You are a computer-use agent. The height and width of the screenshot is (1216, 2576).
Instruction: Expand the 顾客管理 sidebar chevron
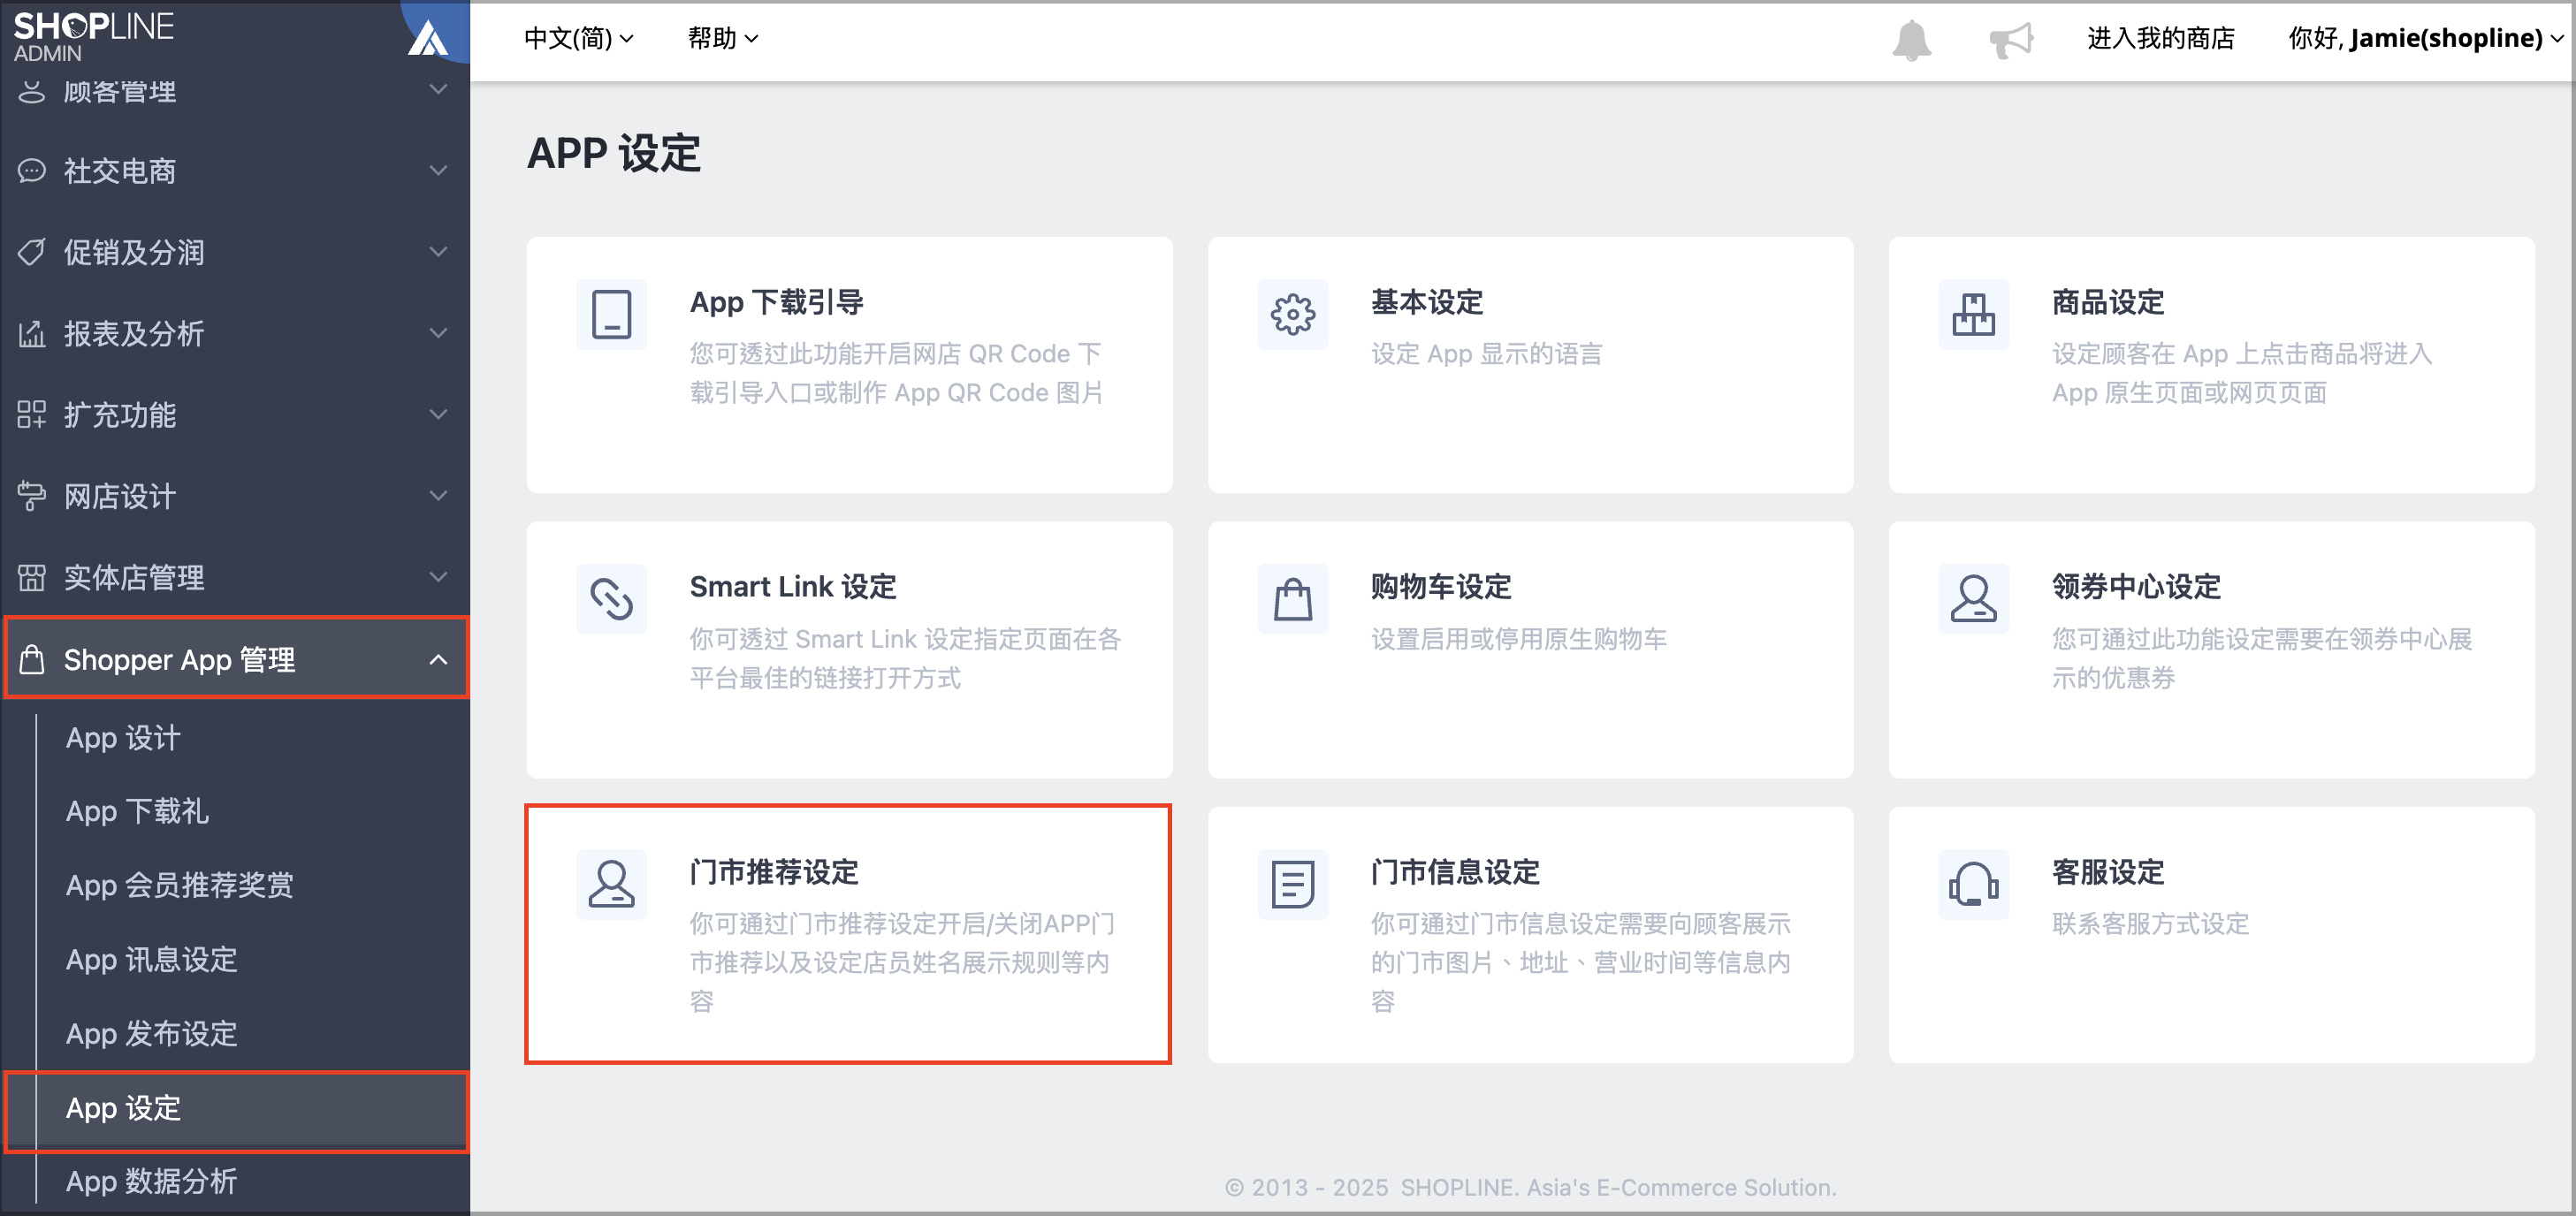[x=438, y=90]
